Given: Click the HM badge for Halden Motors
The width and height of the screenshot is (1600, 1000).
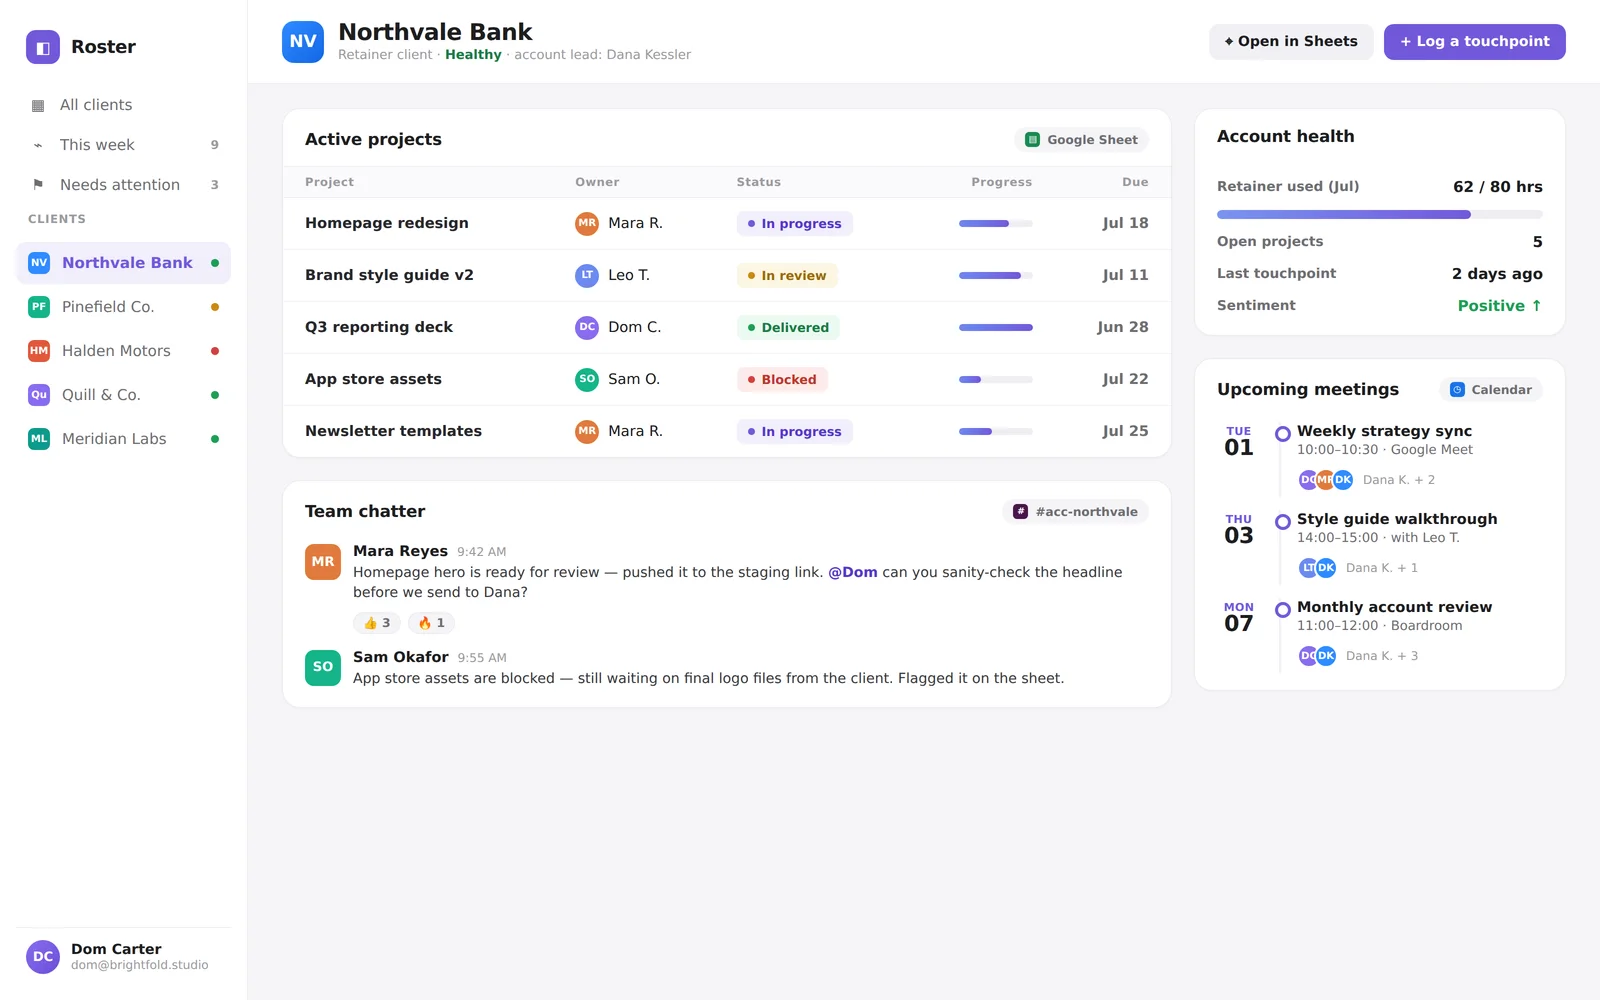Looking at the screenshot, I should point(39,351).
